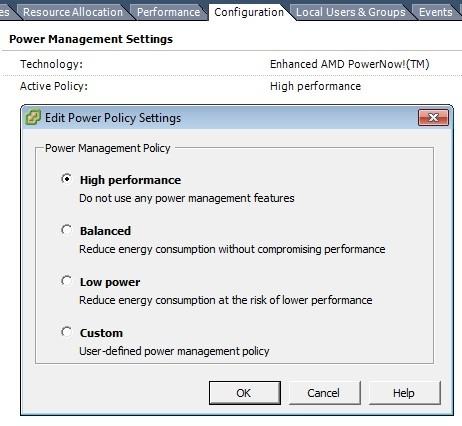Click the vSphere icon in dialog title
The image size is (462, 426).
click(x=33, y=117)
